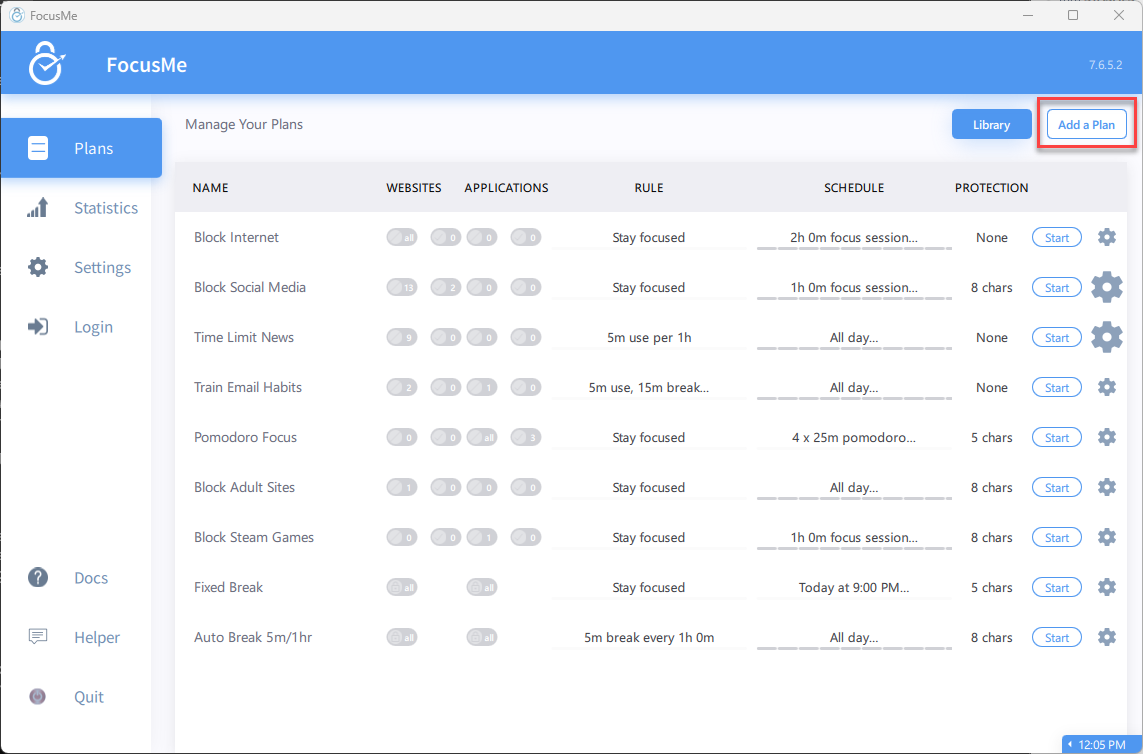Image resolution: width=1143 pixels, height=754 pixels.
Task: Start the Time Limit News plan
Action: [x=1056, y=338]
